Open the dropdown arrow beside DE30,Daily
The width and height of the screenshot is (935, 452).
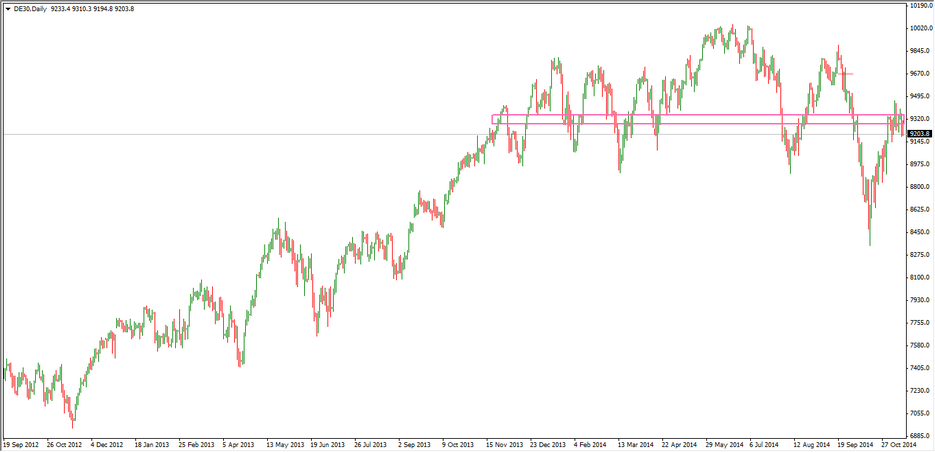[7, 9]
